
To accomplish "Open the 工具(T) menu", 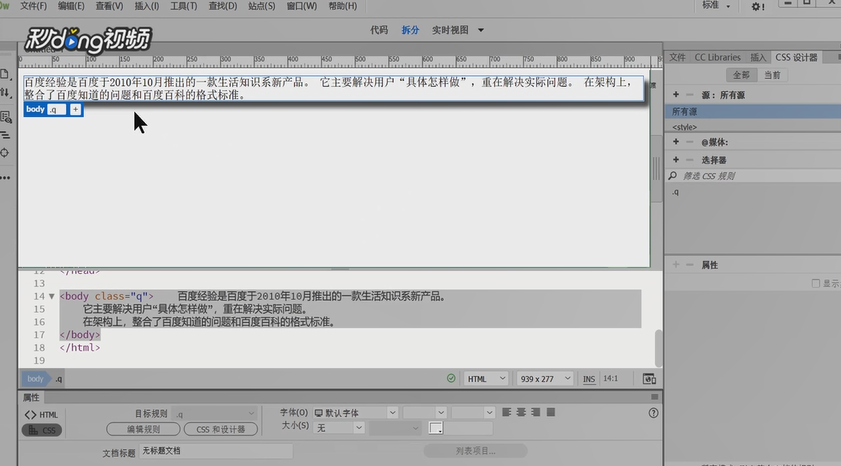I will click(x=183, y=6).
